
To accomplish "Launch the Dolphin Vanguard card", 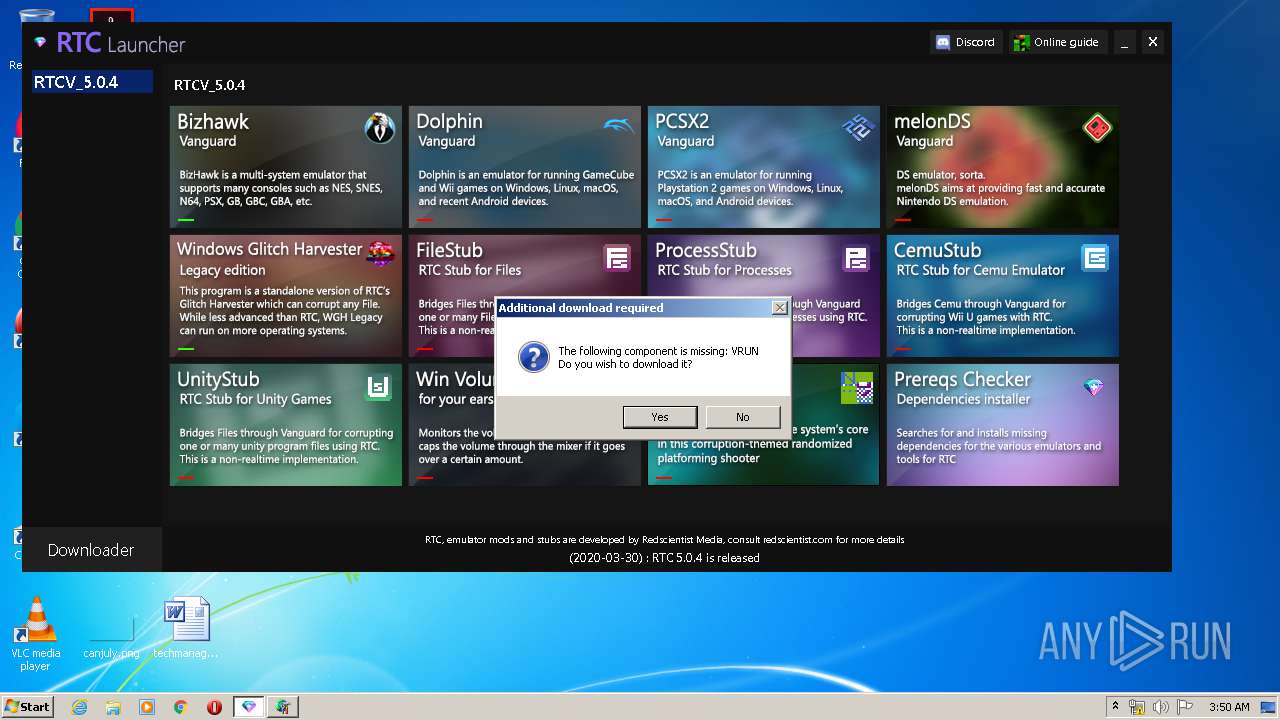I will coord(525,167).
